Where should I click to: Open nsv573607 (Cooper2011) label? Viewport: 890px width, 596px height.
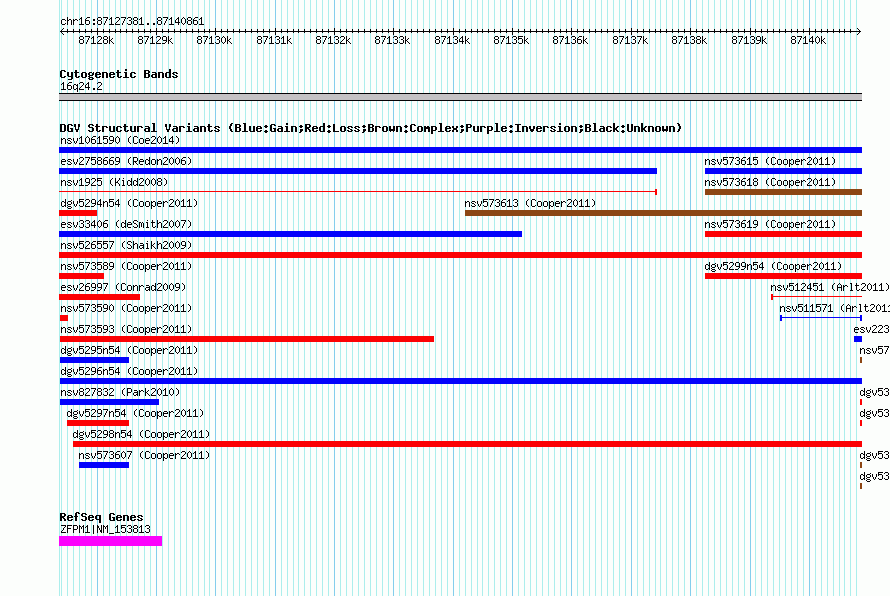(144, 455)
